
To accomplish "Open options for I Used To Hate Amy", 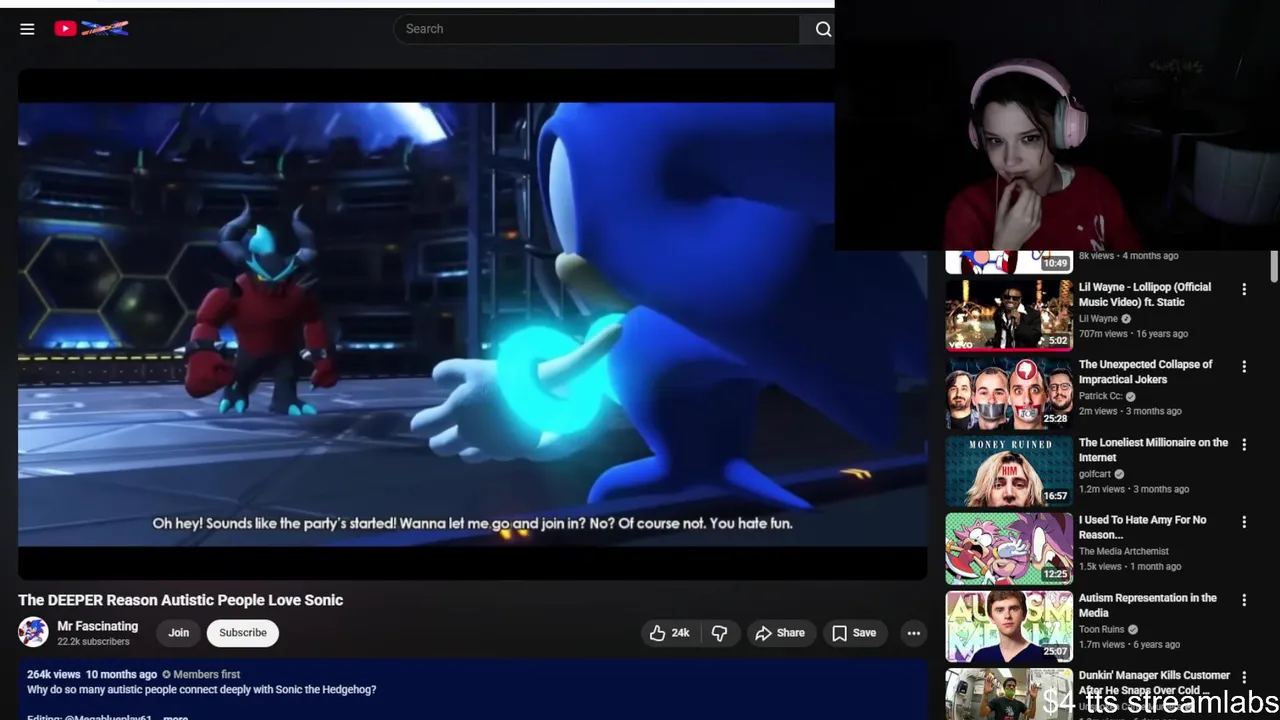I will click(x=1244, y=522).
